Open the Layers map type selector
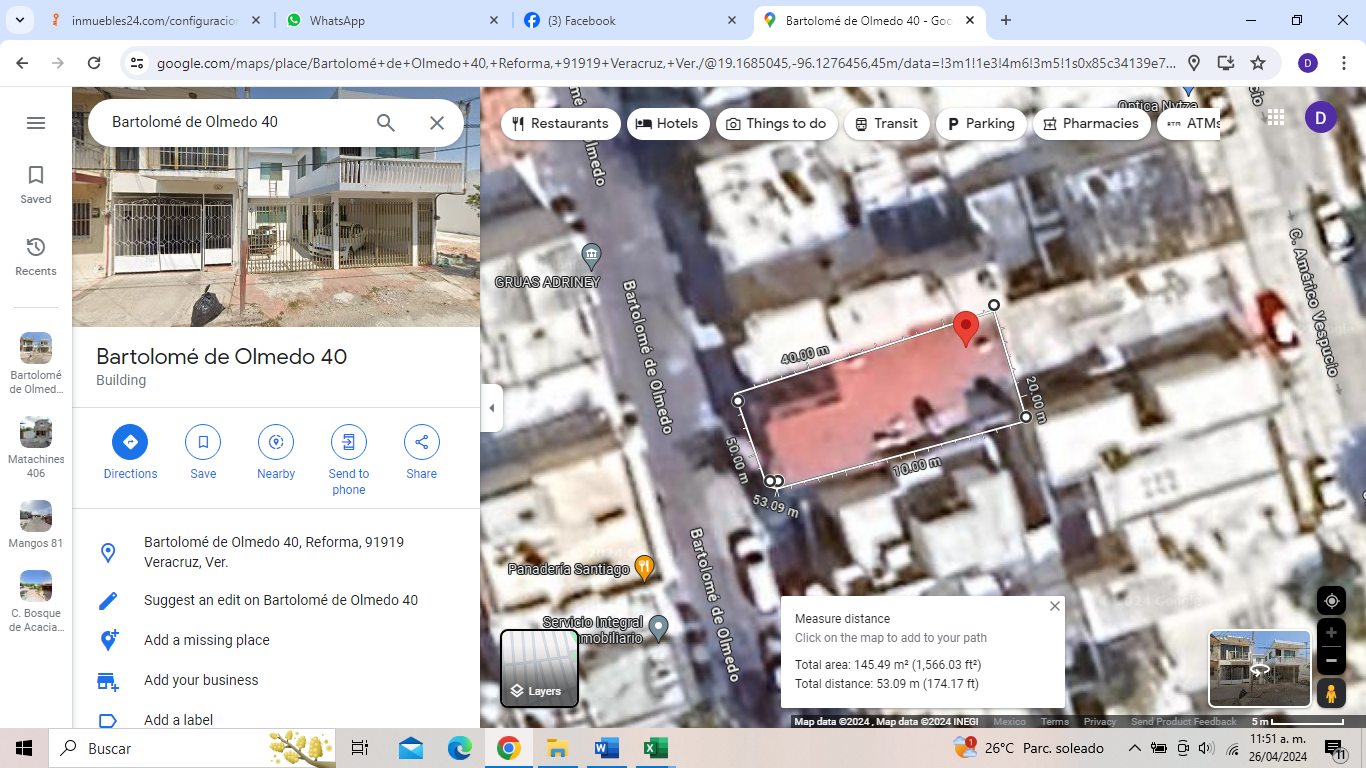The image size is (1366, 768). (539, 668)
